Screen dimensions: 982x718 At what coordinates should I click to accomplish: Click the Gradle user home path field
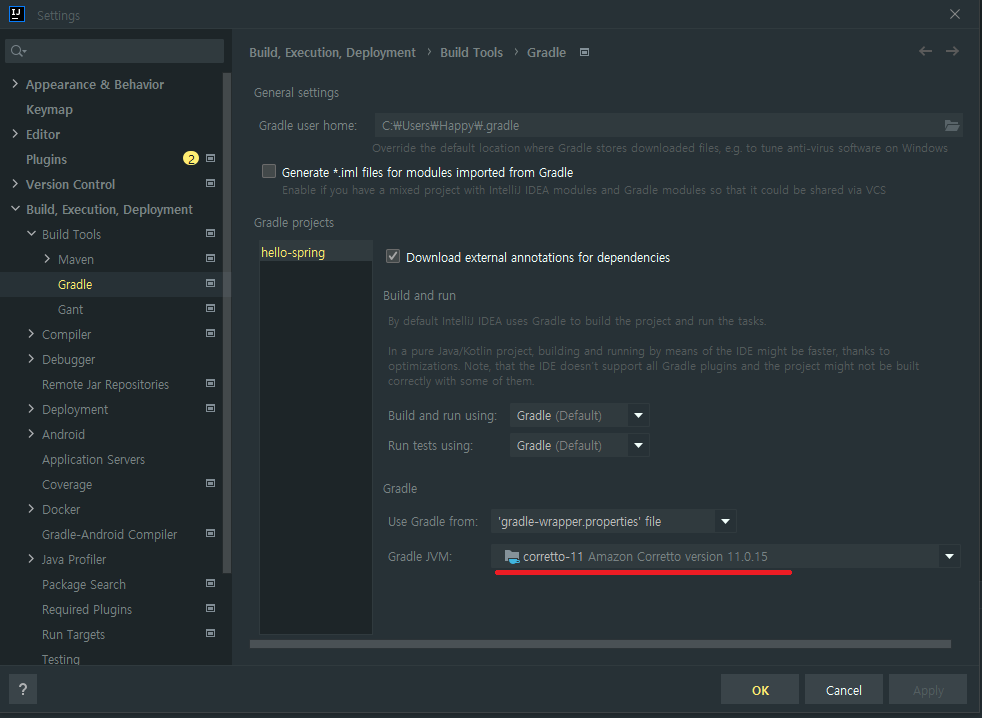pyautogui.click(x=658, y=125)
